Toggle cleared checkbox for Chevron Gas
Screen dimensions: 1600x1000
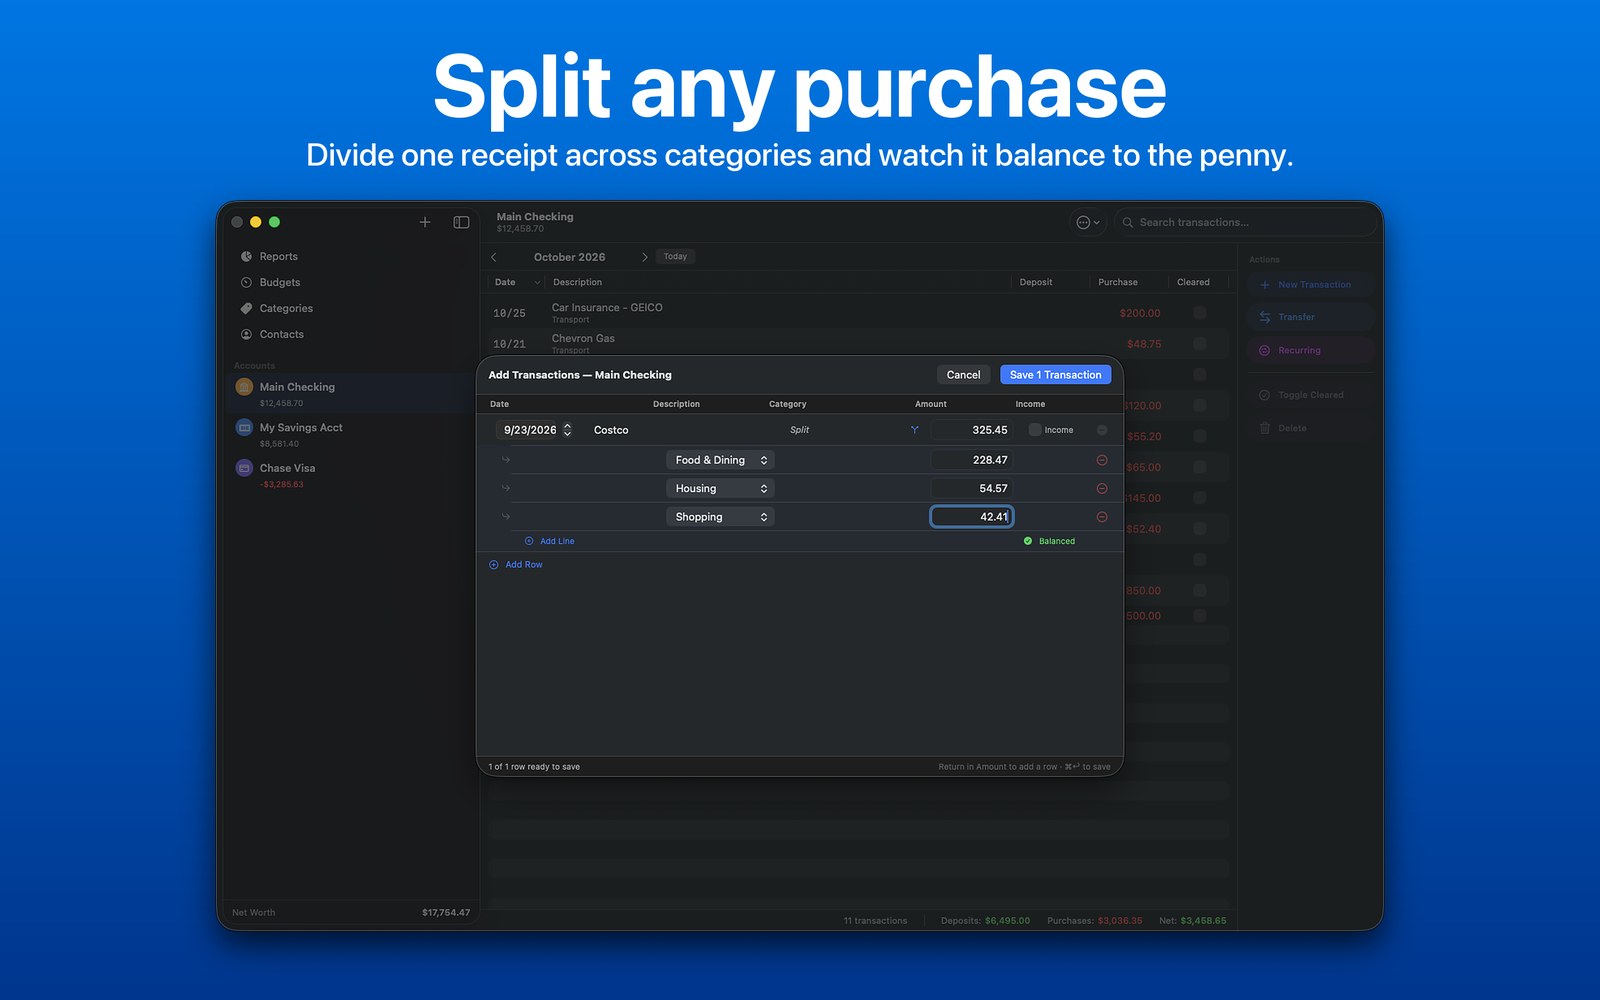click(1200, 343)
